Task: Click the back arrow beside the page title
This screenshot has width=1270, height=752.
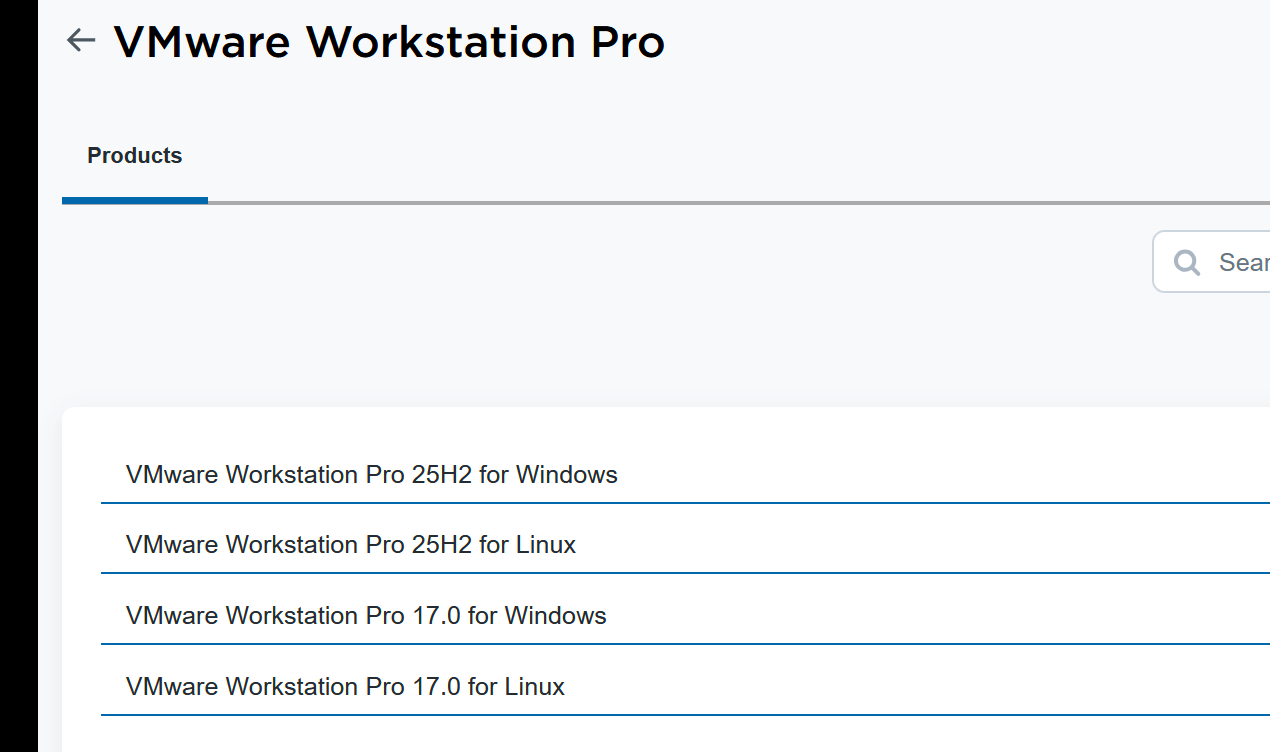Action: point(80,40)
